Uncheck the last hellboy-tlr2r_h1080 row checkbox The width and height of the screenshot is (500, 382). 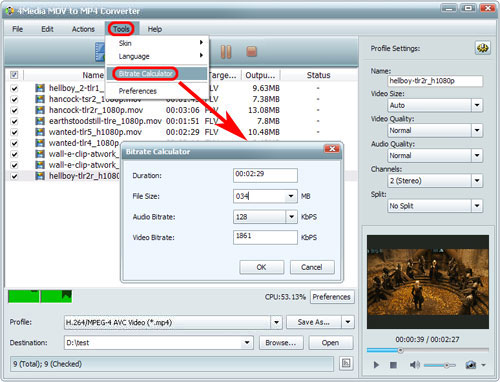click(14, 176)
